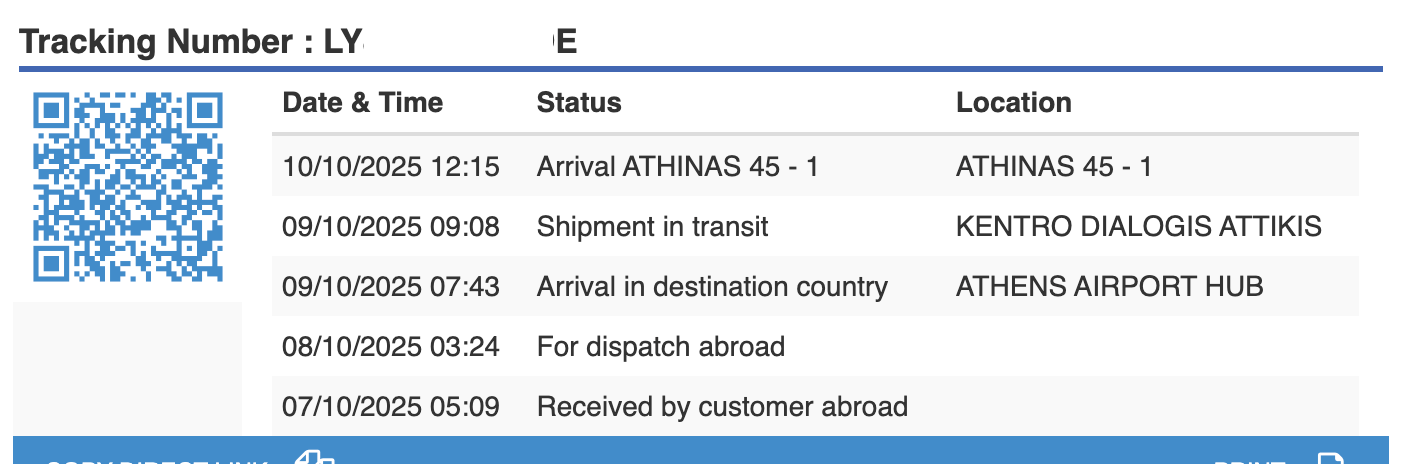Click the 09/10/2025 09:08 date cell

390,227
